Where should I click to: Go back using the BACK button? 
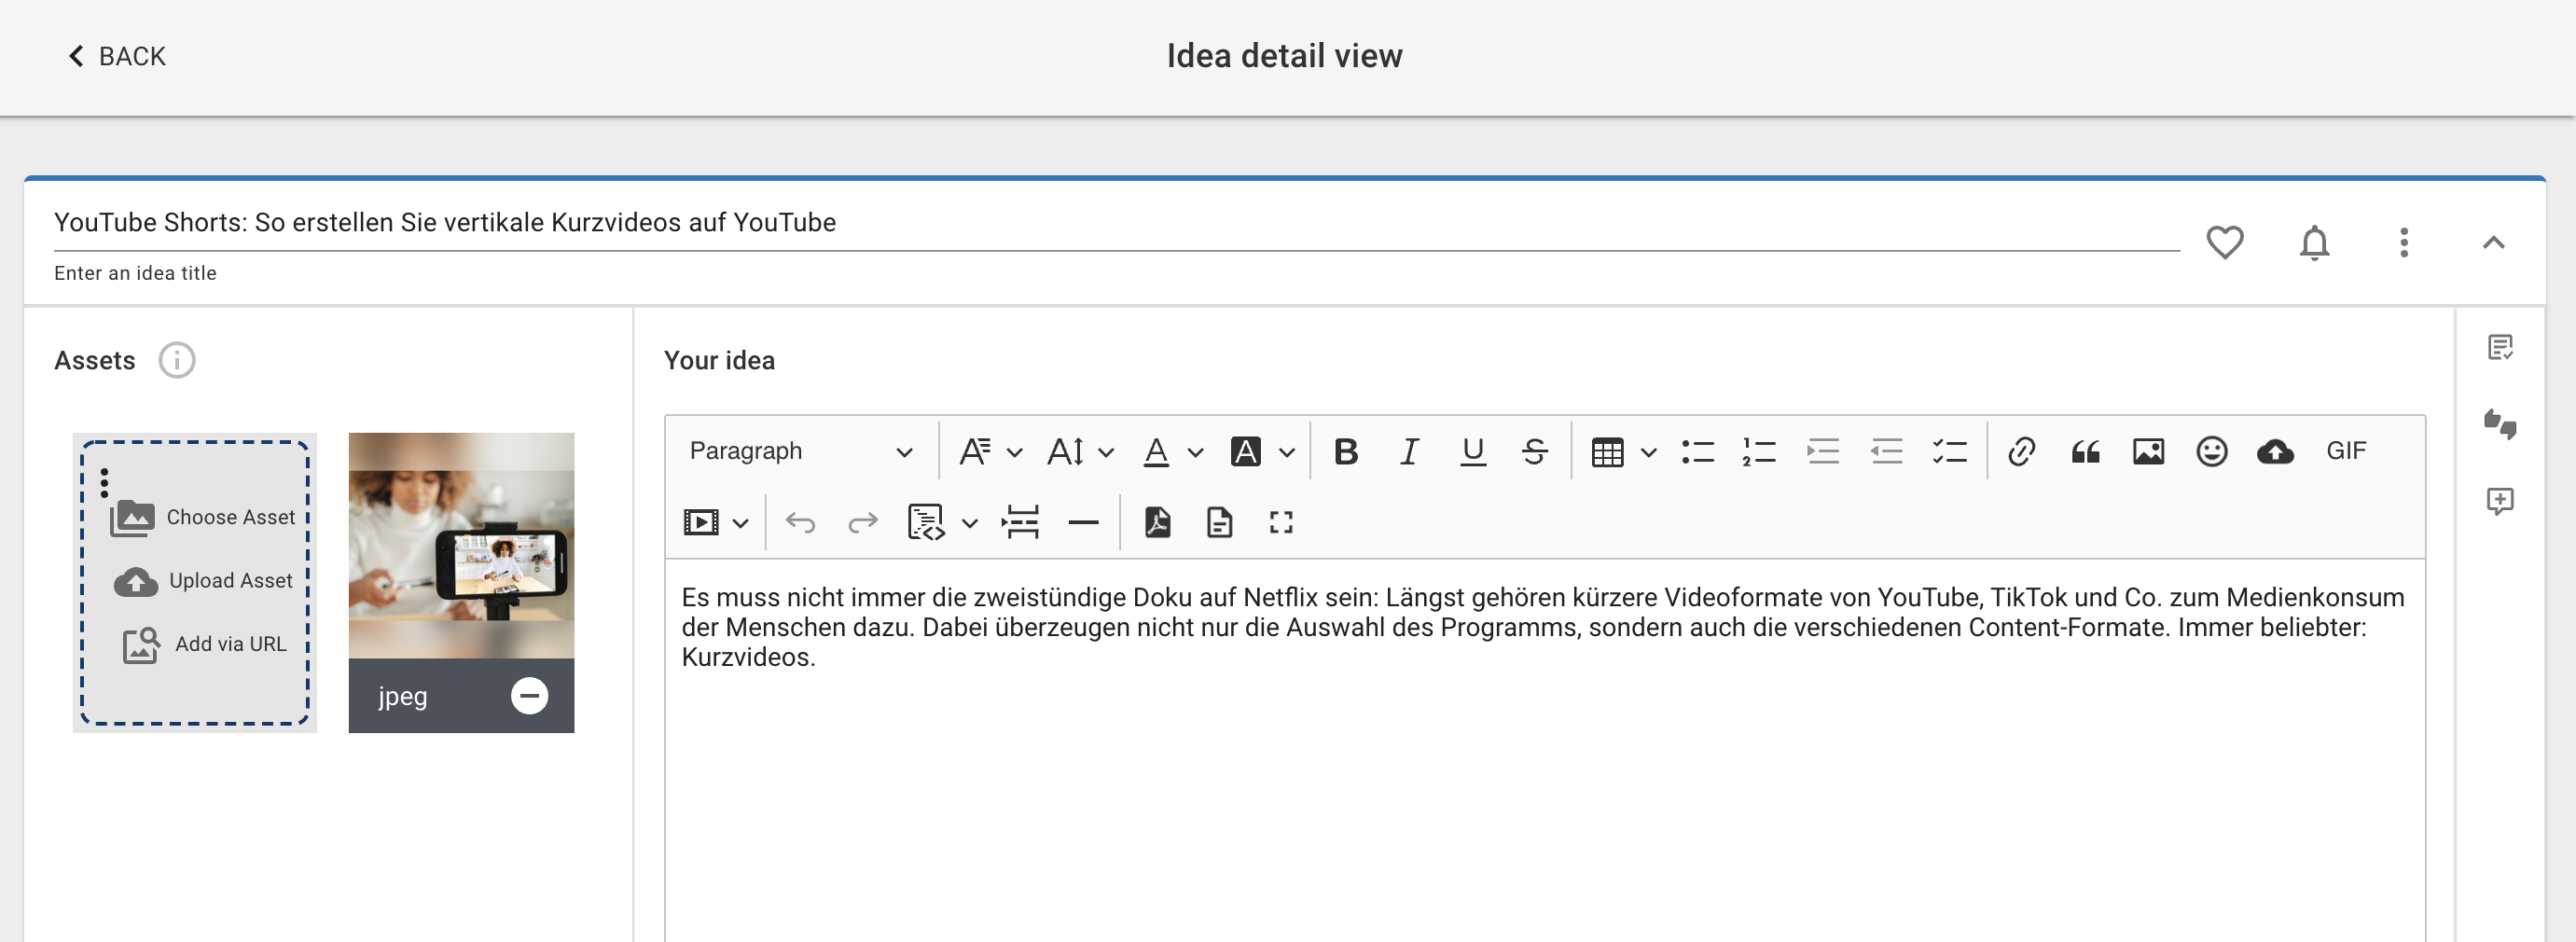[x=116, y=56]
